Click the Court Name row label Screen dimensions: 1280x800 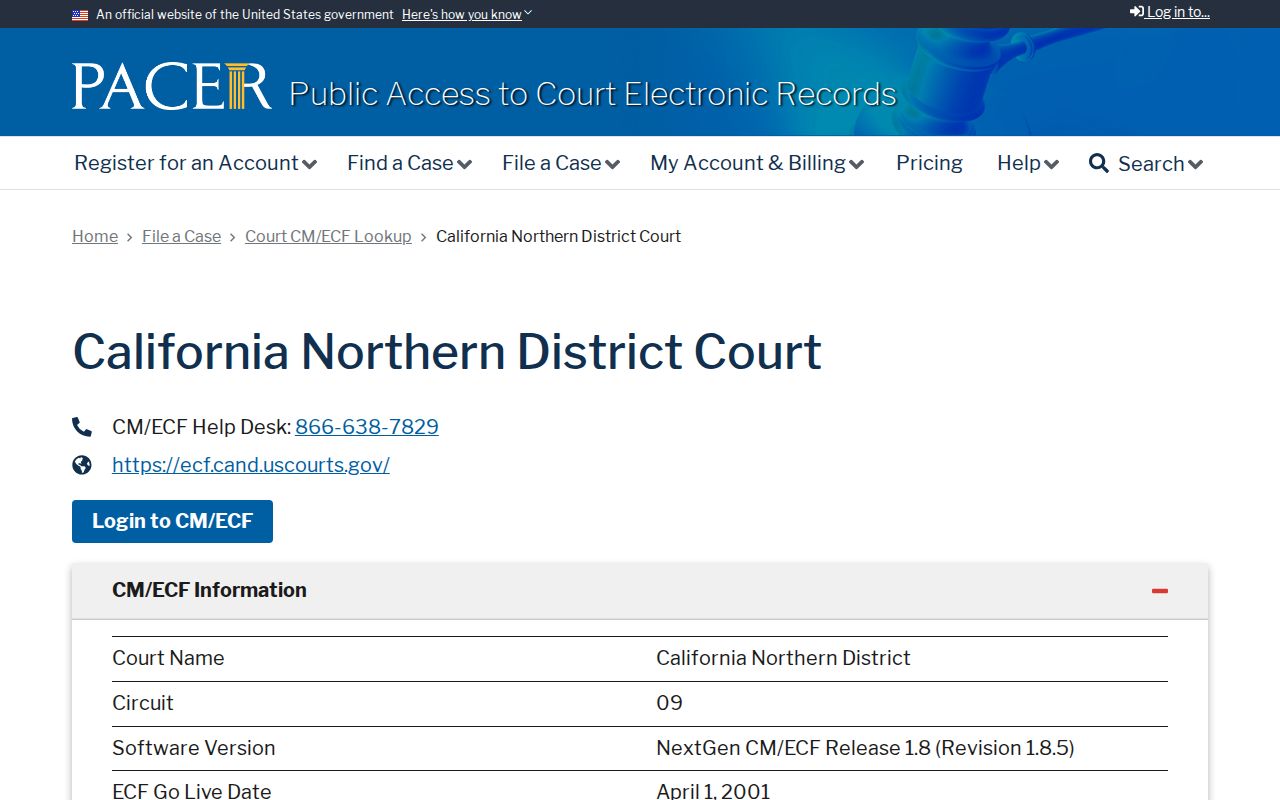pos(168,658)
